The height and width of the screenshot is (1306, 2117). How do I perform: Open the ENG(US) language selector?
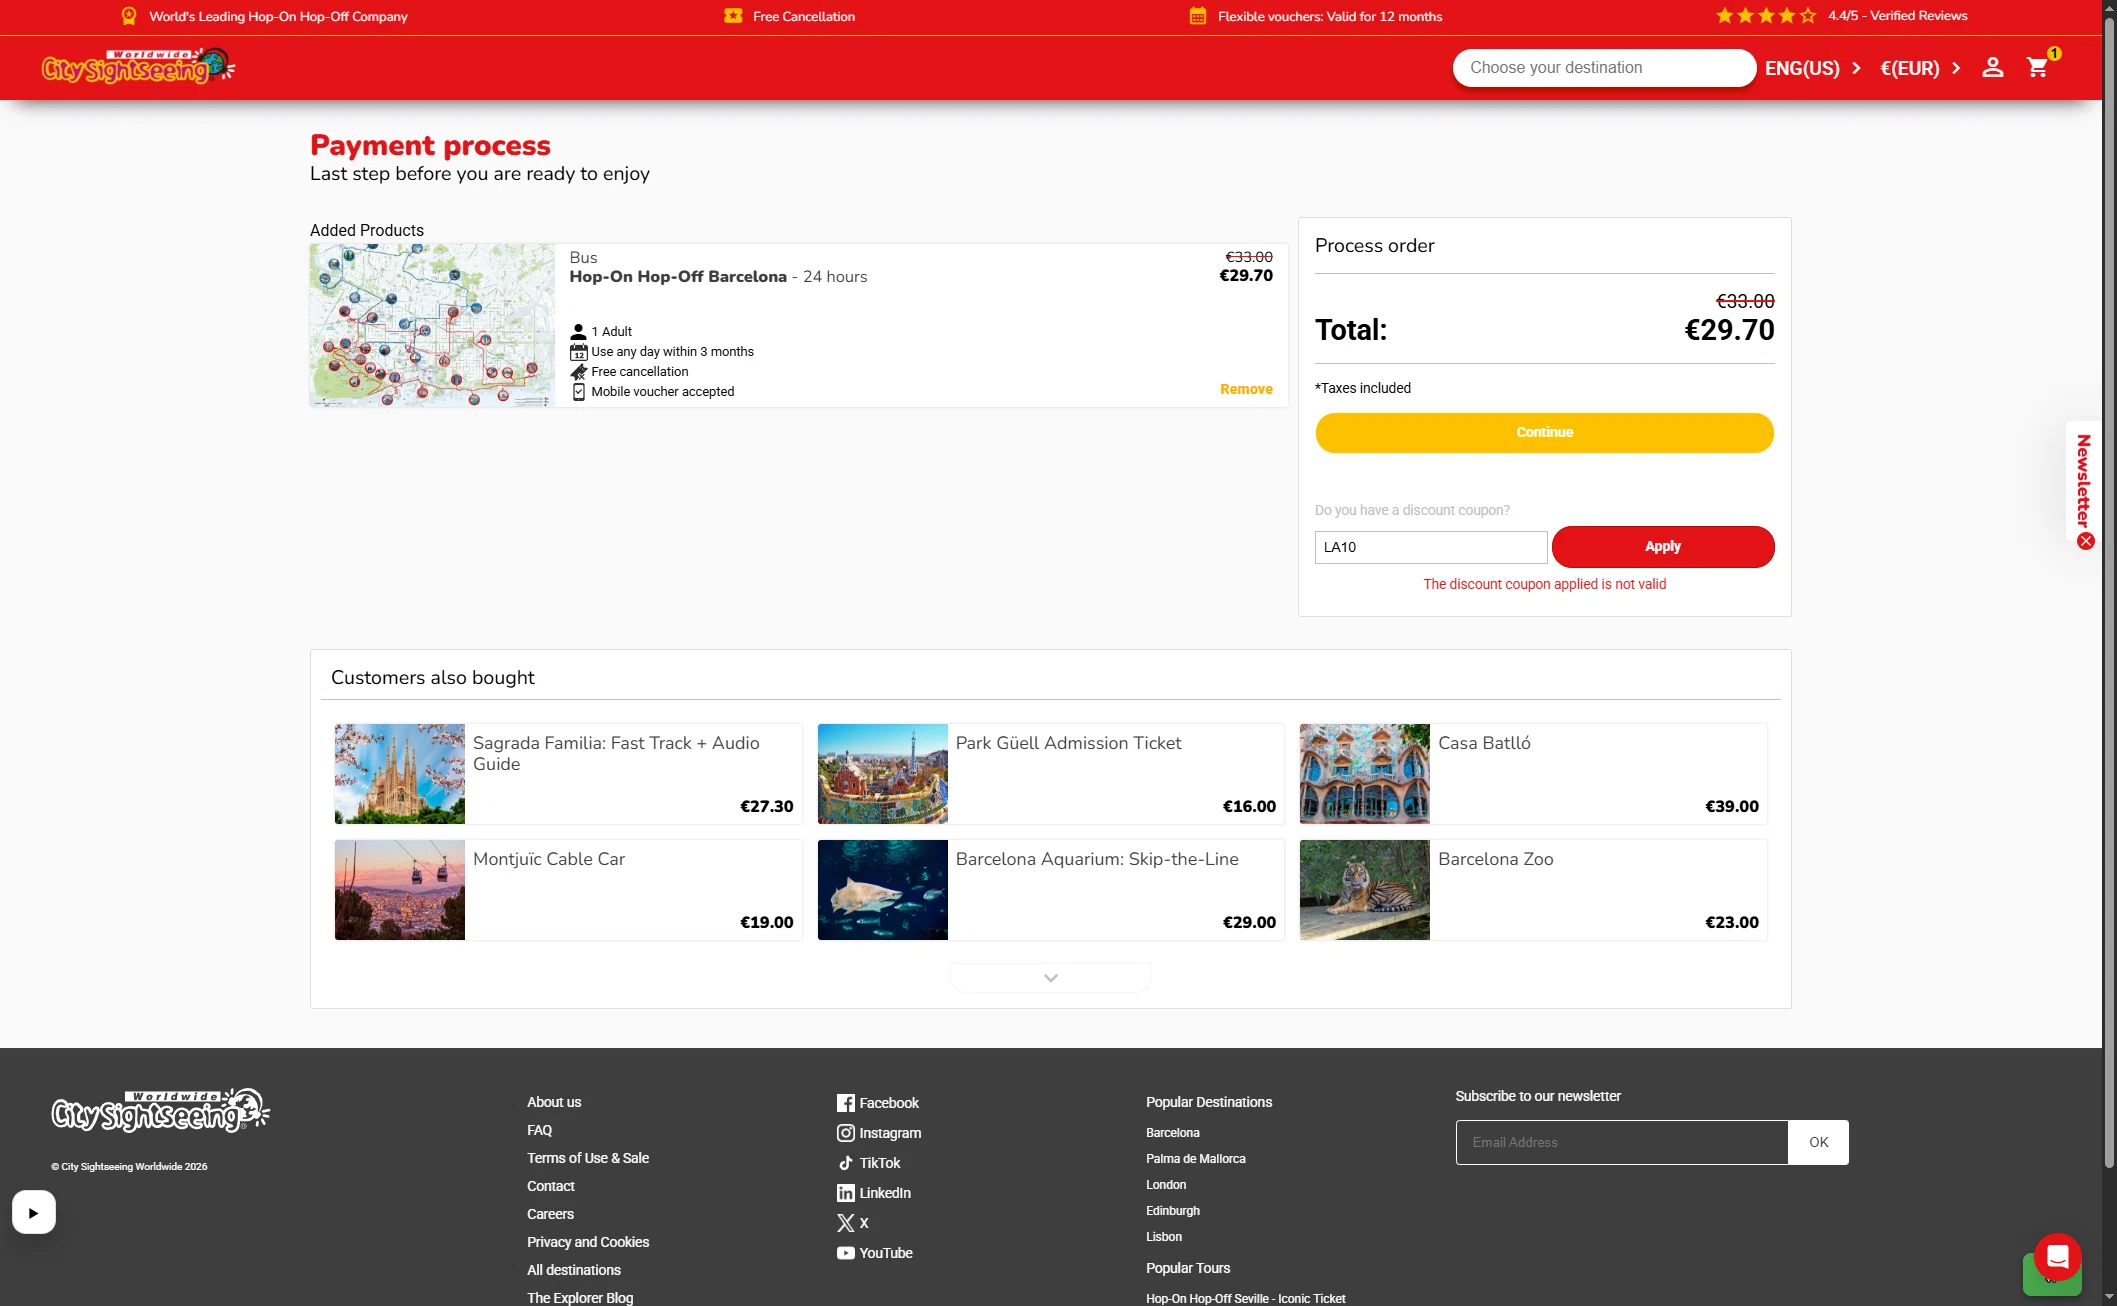(x=1812, y=68)
